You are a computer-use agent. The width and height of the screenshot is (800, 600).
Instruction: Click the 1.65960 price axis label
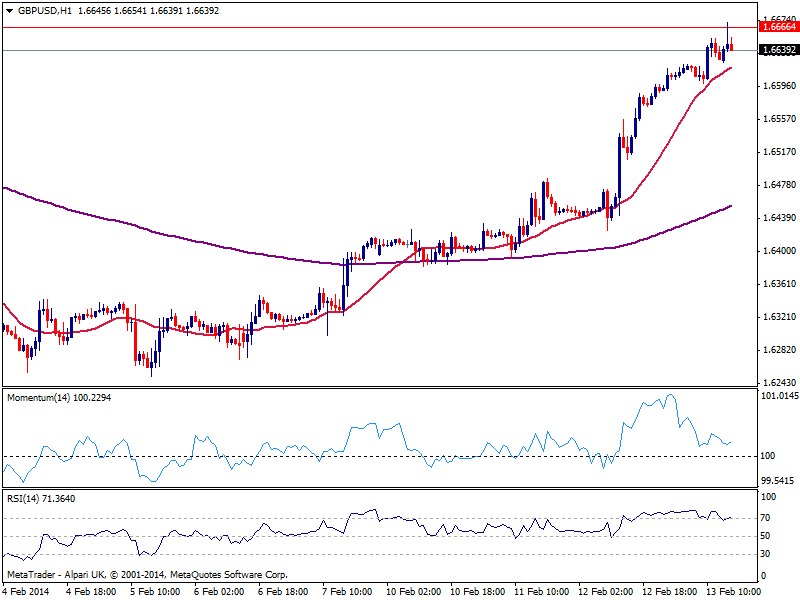pos(779,86)
